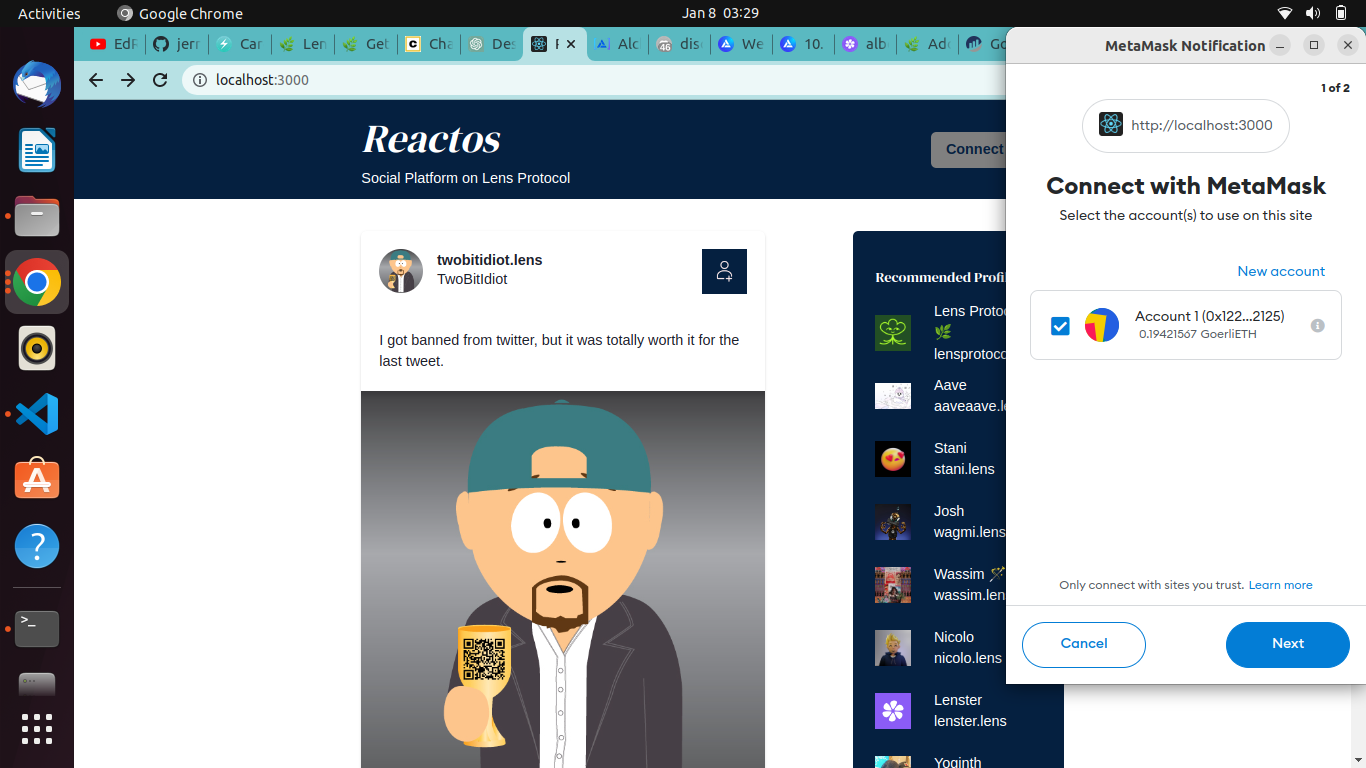This screenshot has height=768, width=1366.
Task: Go back in Chrome
Action: [96, 80]
